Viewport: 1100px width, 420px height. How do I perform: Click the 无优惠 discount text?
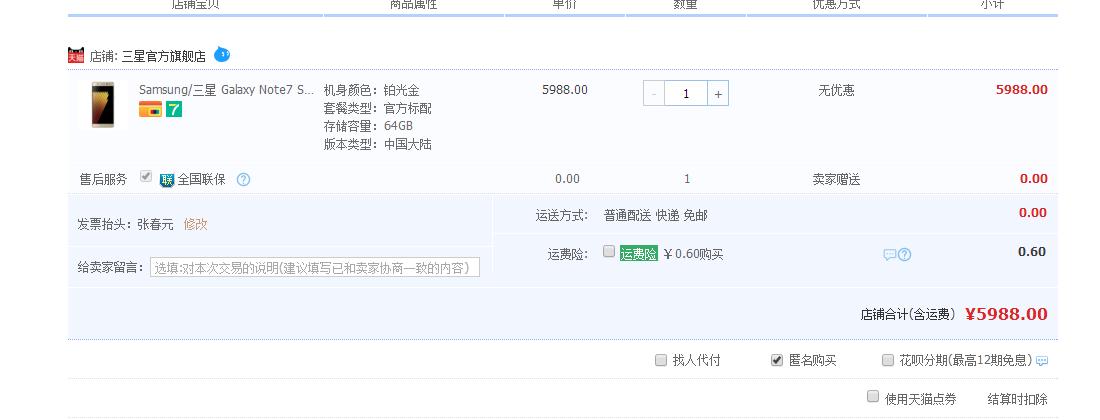(x=836, y=90)
